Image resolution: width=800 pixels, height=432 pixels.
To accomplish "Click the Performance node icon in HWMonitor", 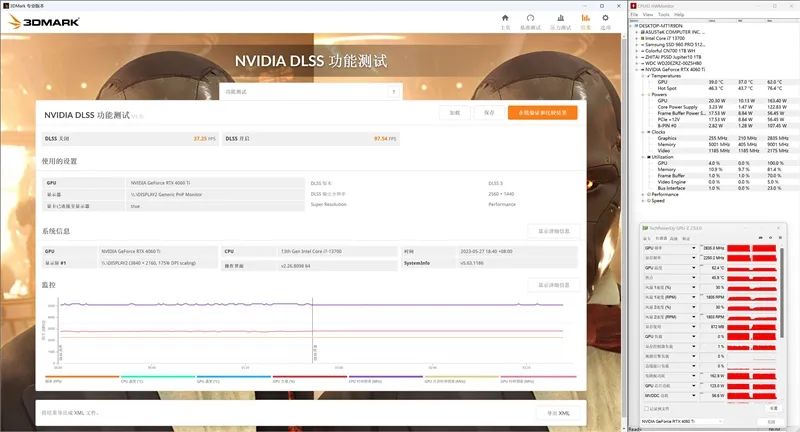I will pos(648,194).
